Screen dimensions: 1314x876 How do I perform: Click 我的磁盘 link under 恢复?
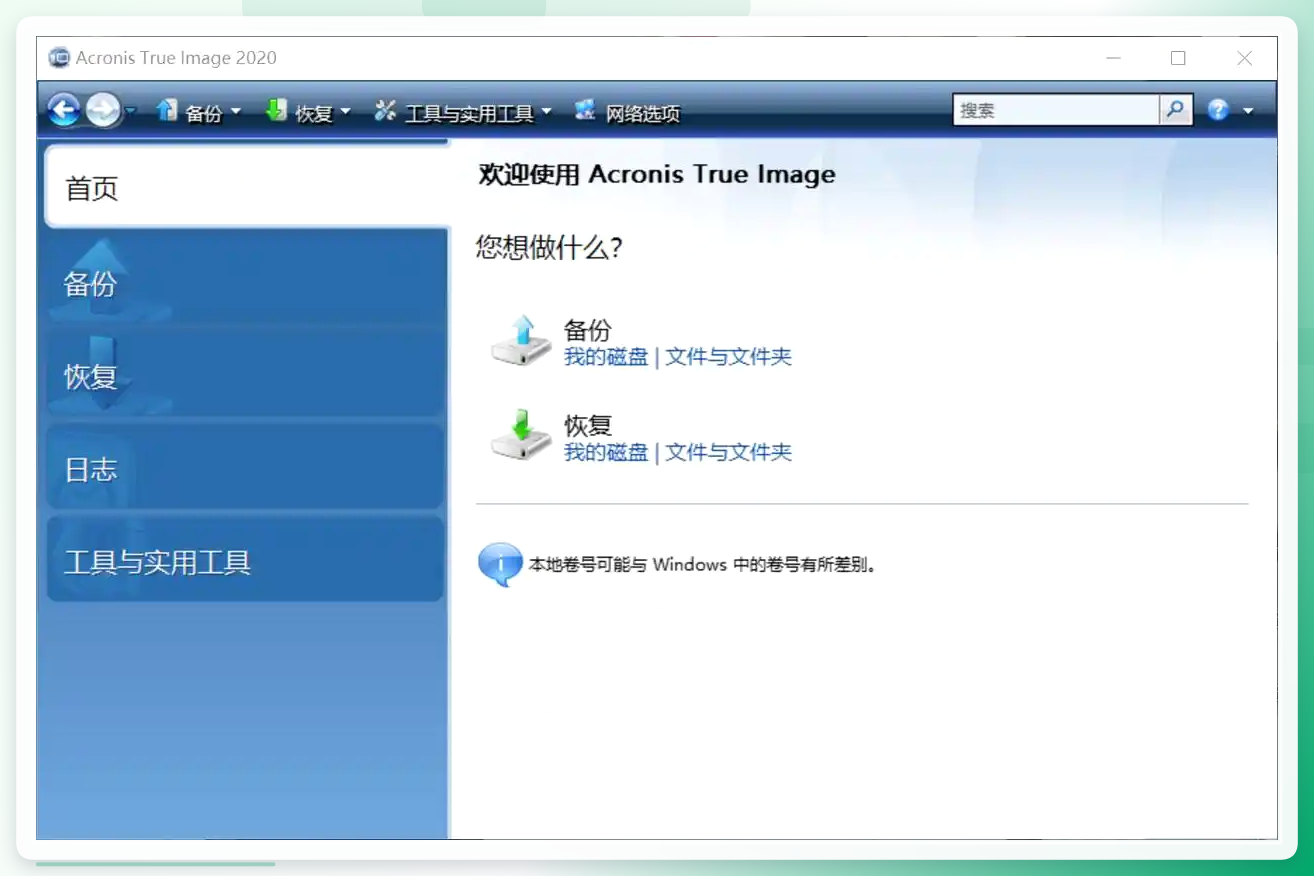pyautogui.click(x=606, y=452)
